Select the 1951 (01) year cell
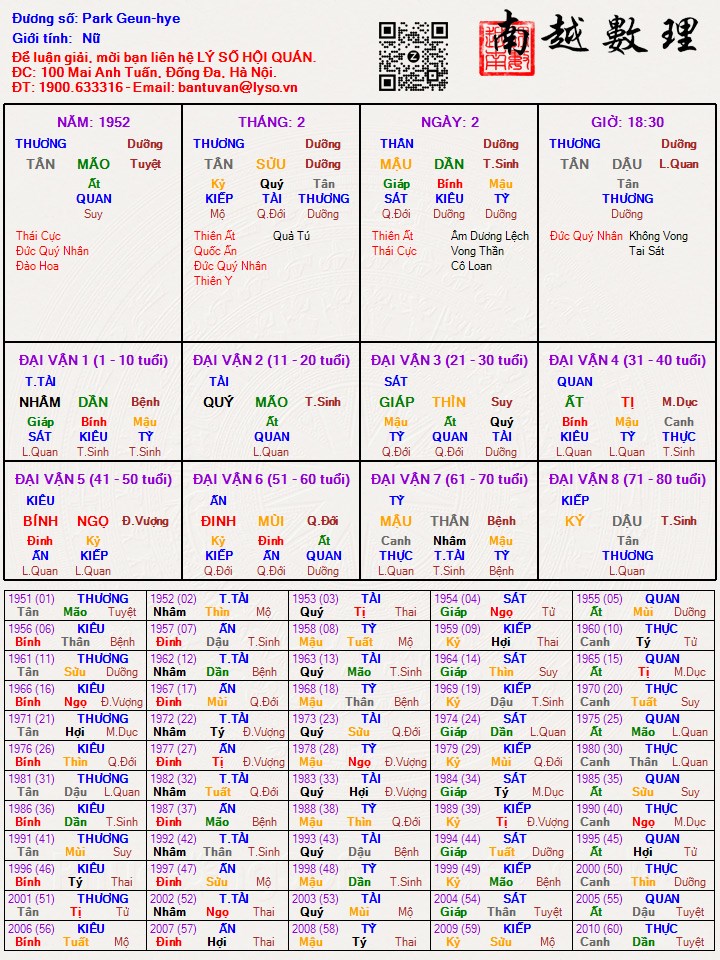 [x=31, y=599]
